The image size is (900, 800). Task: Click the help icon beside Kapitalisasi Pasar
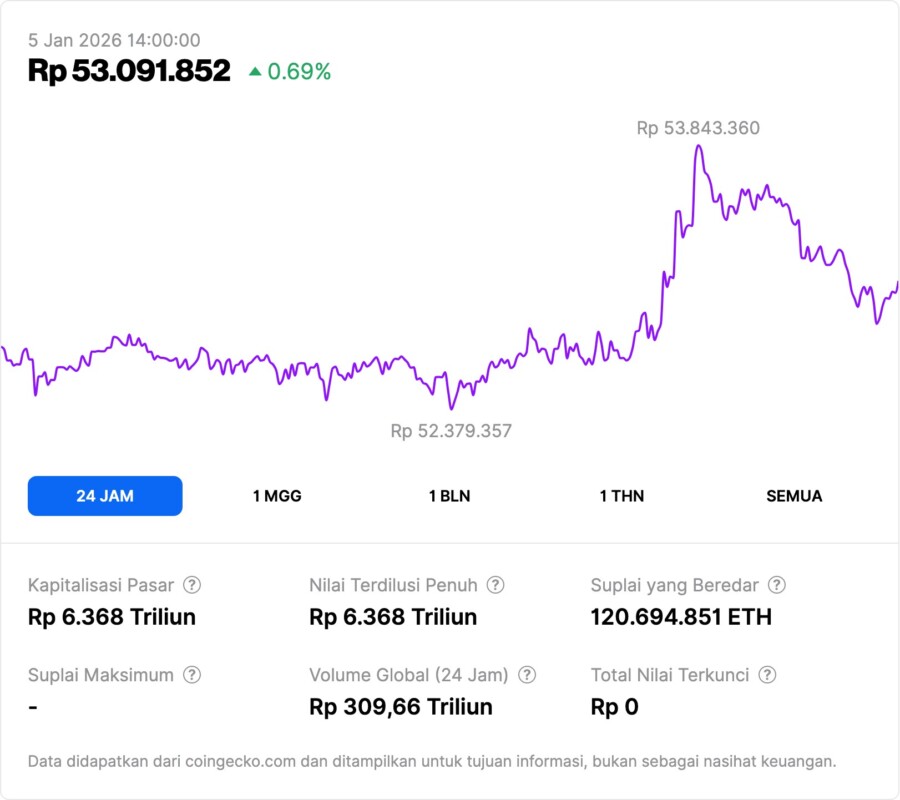point(192,585)
